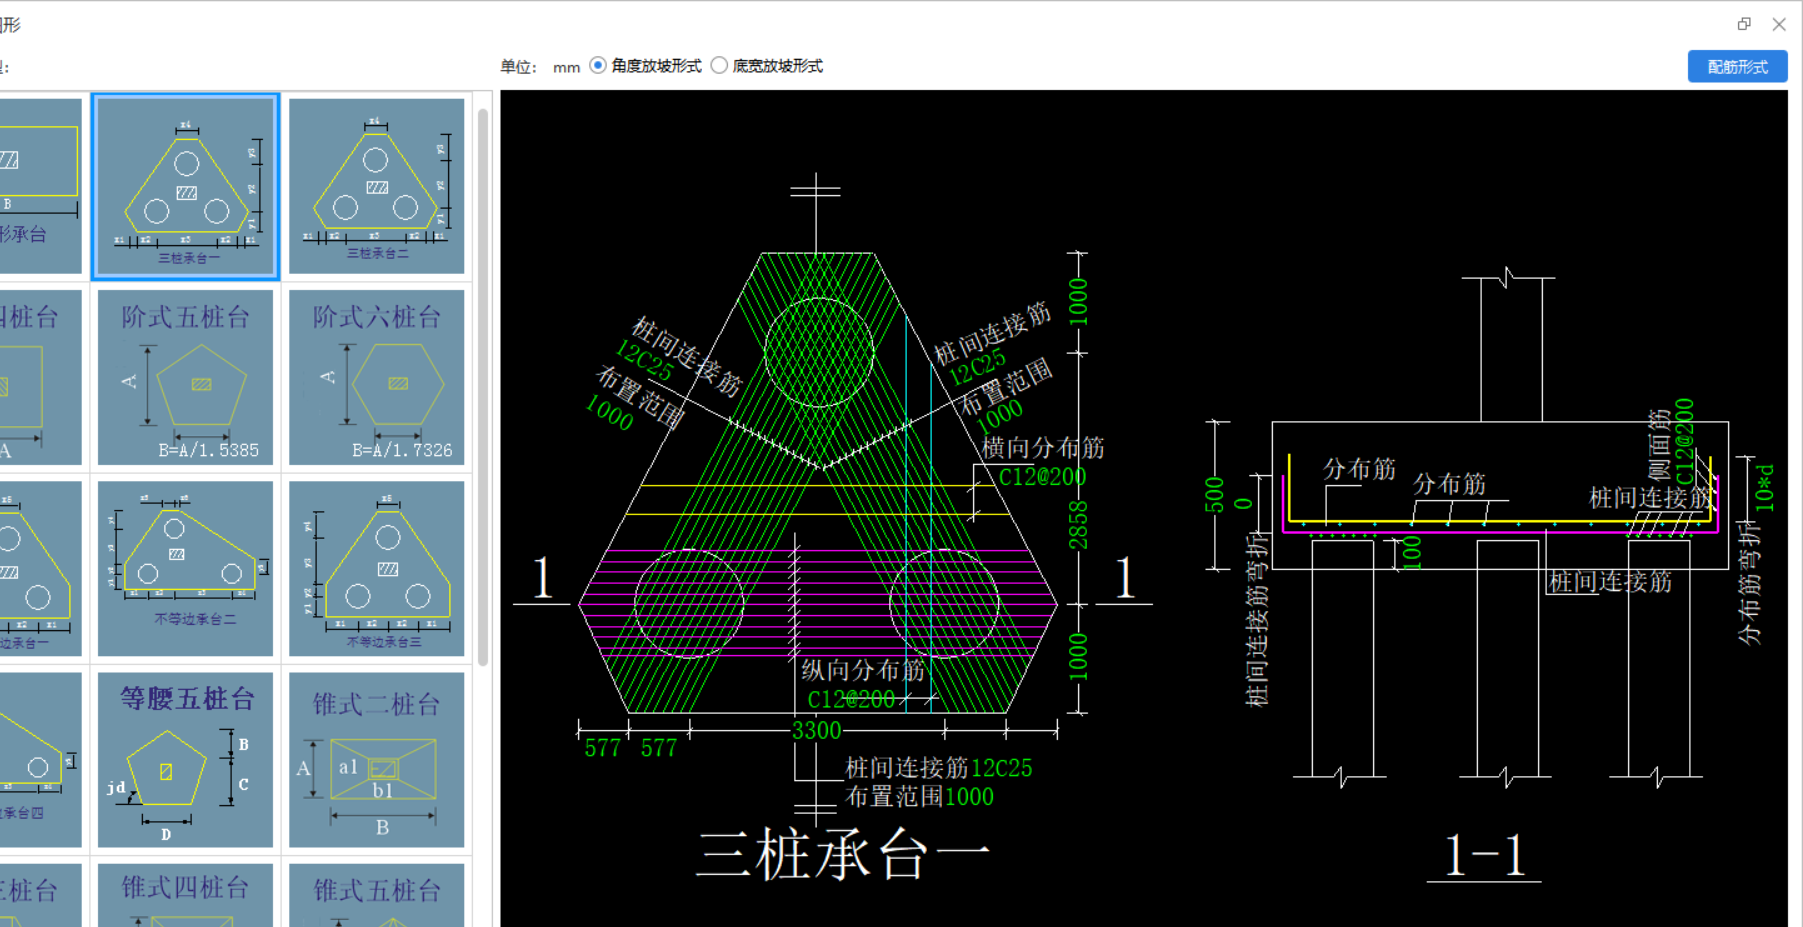Click the 配筋形式 button
The width and height of the screenshot is (1803, 927).
tap(1737, 66)
